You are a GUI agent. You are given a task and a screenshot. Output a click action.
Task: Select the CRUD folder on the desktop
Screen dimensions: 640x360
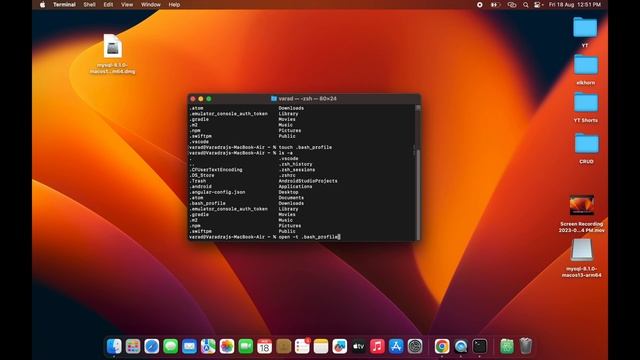pos(587,144)
